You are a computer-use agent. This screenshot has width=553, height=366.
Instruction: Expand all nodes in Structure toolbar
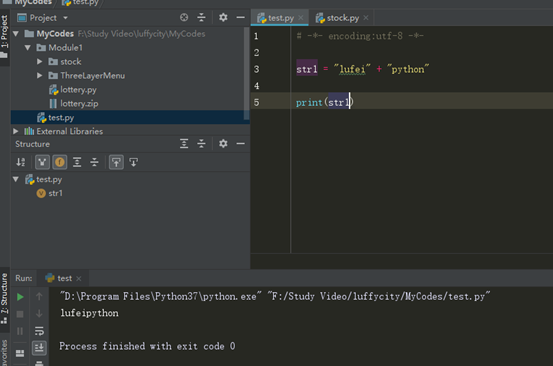click(77, 162)
